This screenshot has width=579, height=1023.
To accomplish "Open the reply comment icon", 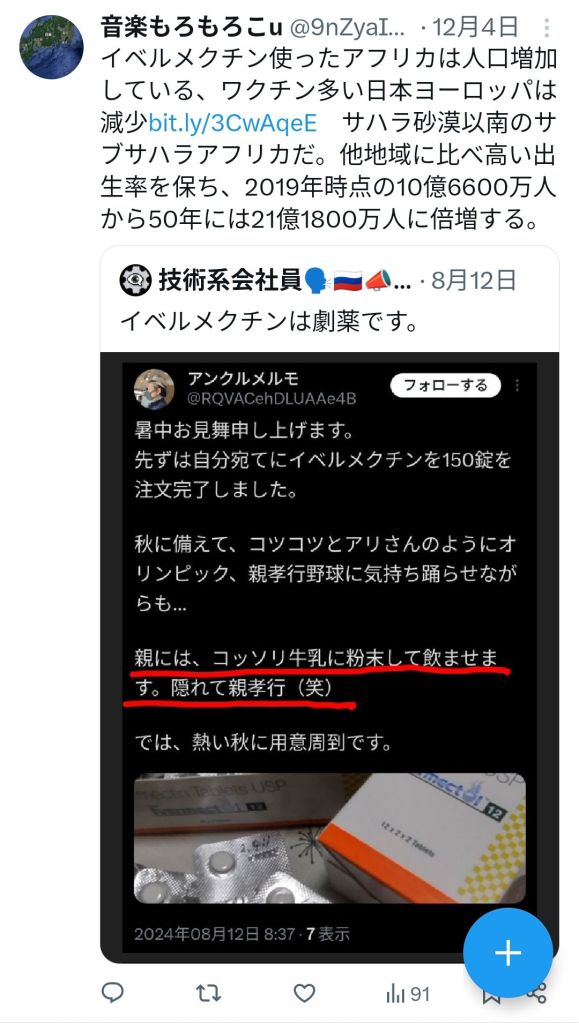I will coord(113,993).
